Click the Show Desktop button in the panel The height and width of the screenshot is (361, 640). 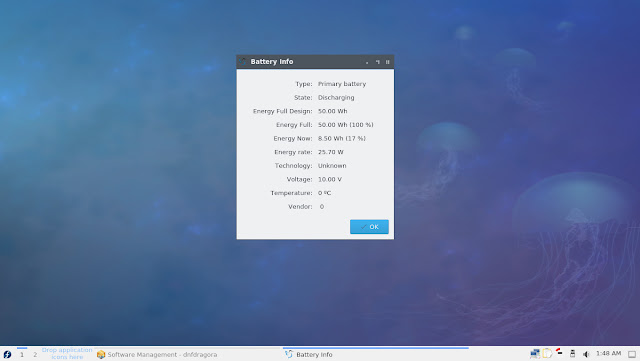[632, 354]
